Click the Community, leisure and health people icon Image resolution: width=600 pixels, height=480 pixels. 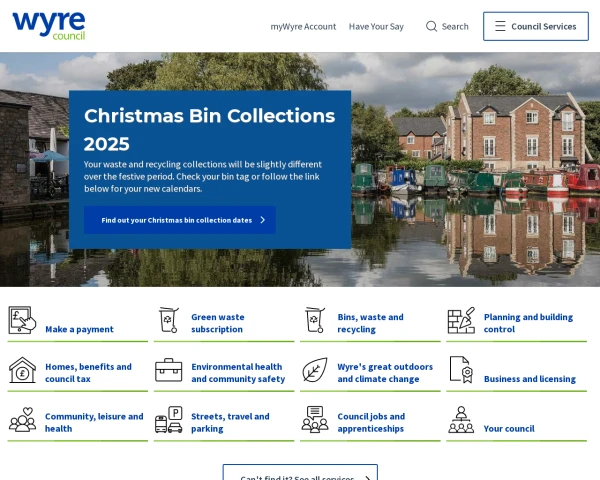tap(22, 420)
